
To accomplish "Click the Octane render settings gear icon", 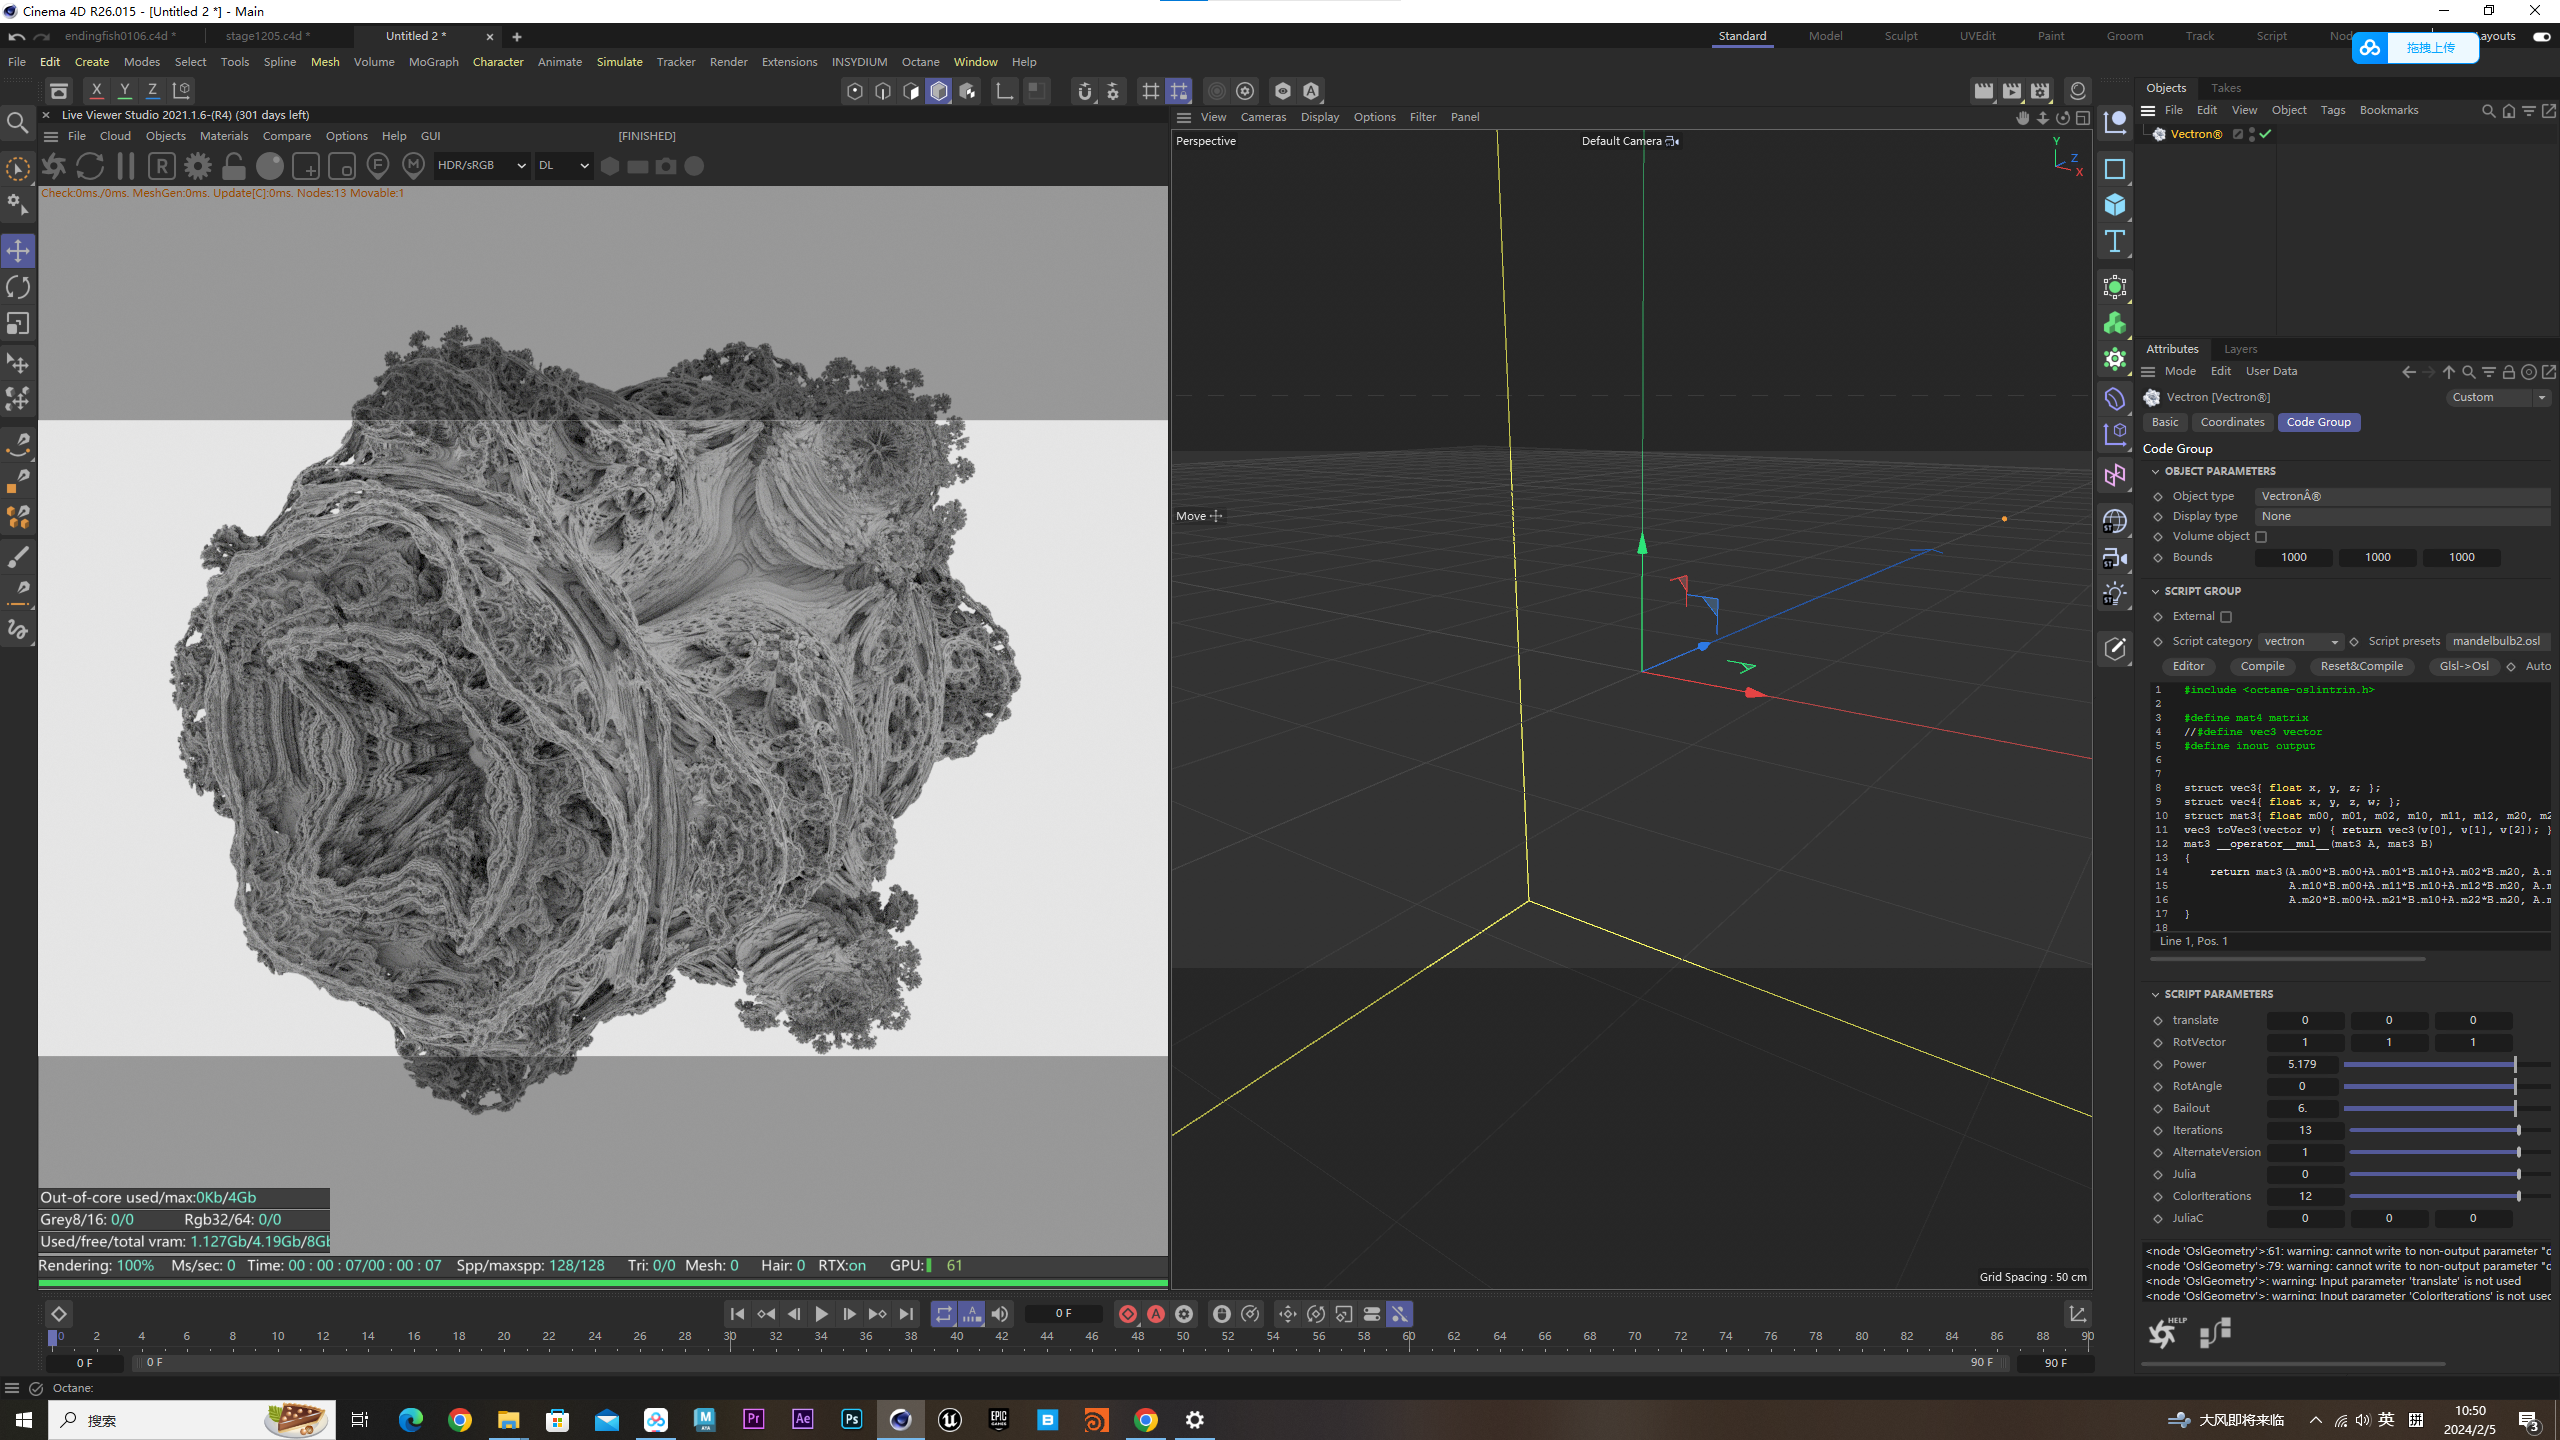I will coord(198,166).
